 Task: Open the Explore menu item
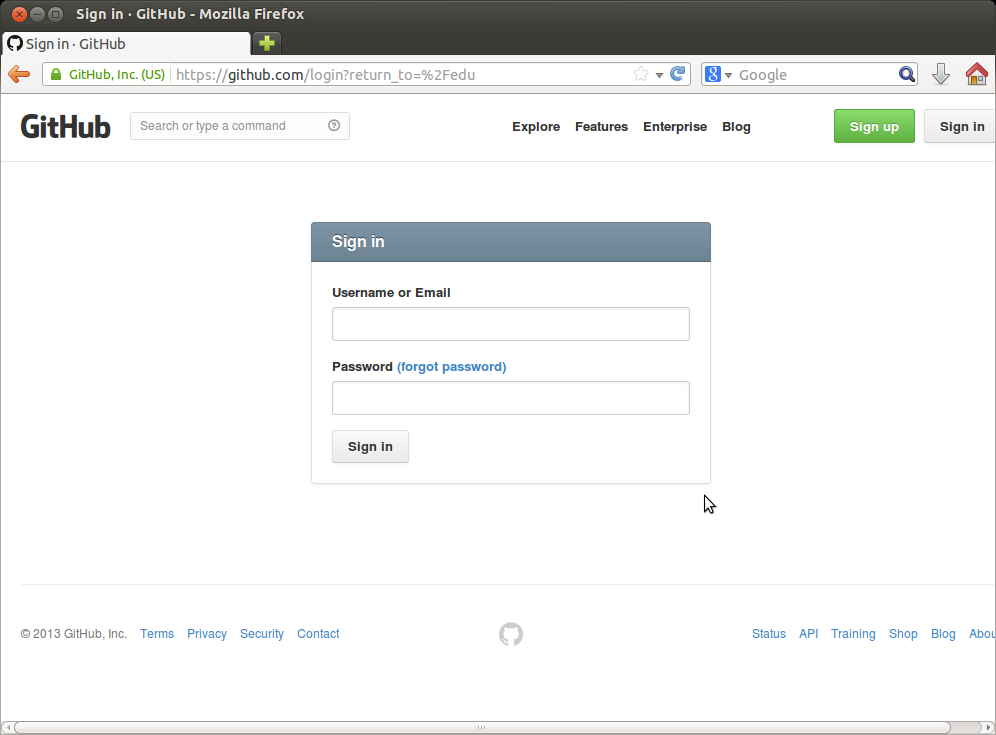pos(536,126)
